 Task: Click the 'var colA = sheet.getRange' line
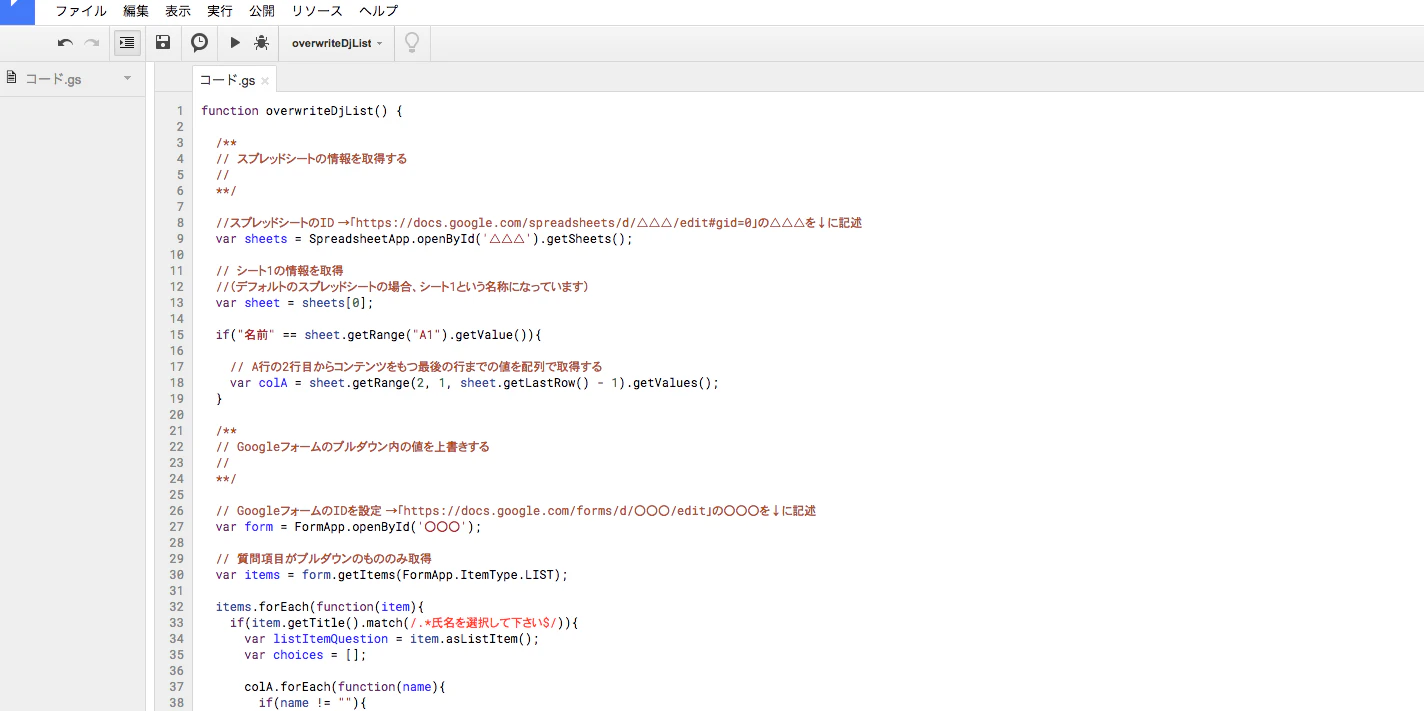pos(474,383)
